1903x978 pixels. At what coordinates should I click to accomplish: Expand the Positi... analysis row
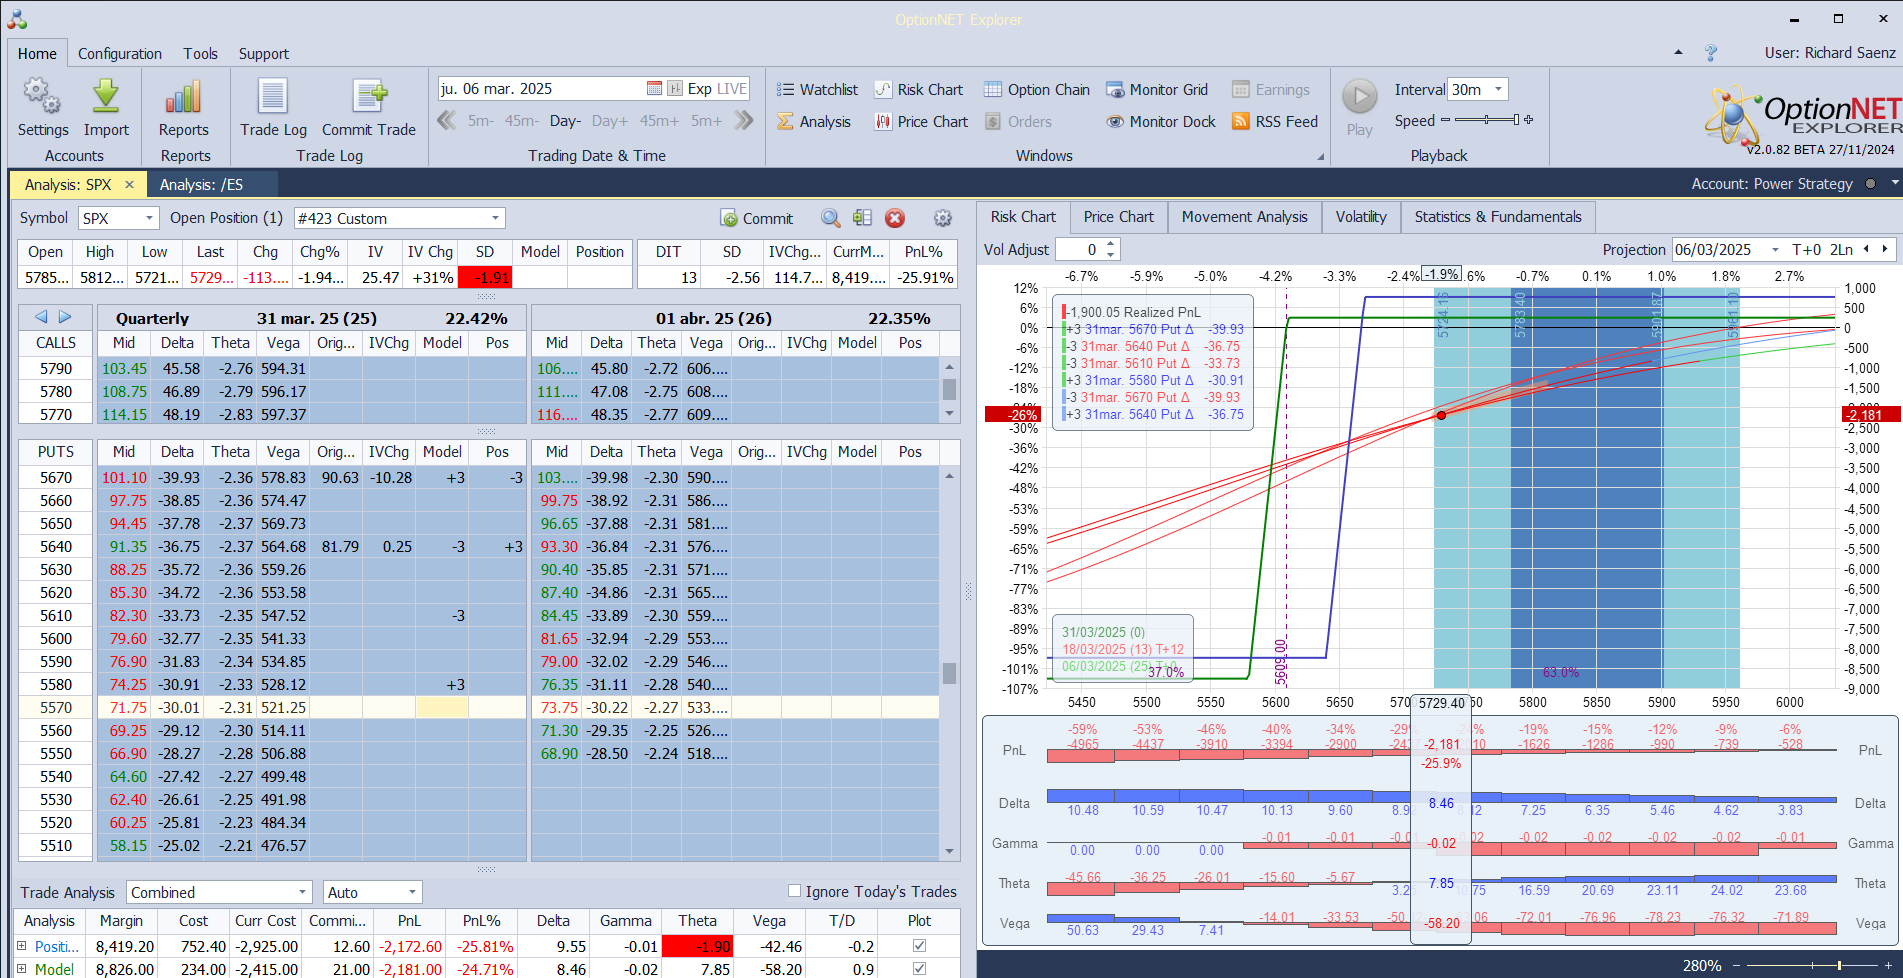tap(21, 946)
